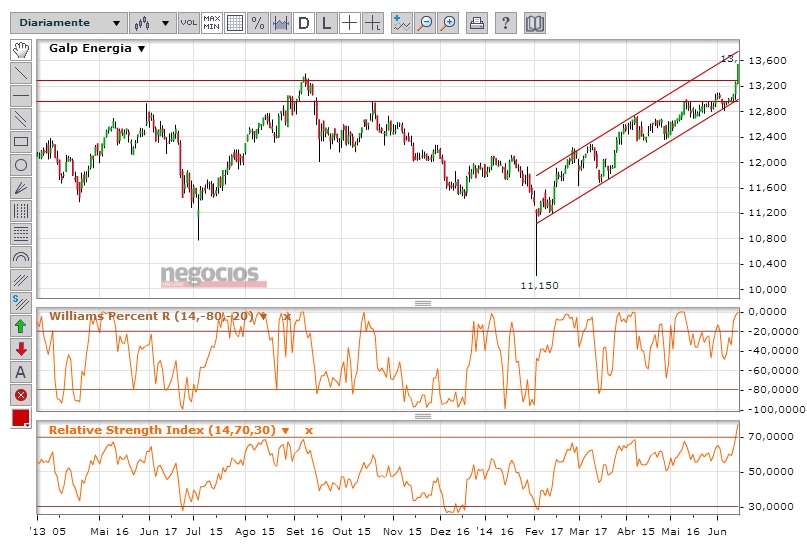The width and height of the screenshot is (807, 545).
Task: Click the Jun date axis label
Action: click(x=717, y=532)
